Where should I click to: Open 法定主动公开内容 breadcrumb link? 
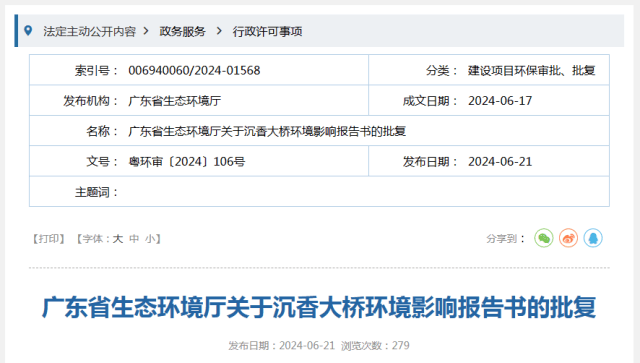pyautogui.click(x=89, y=31)
